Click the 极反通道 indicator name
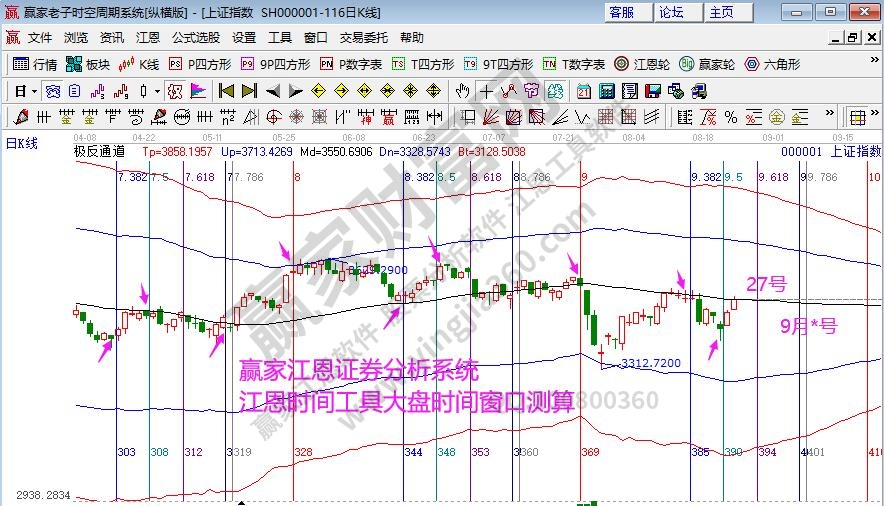The width and height of the screenshot is (884, 506). coord(99,151)
